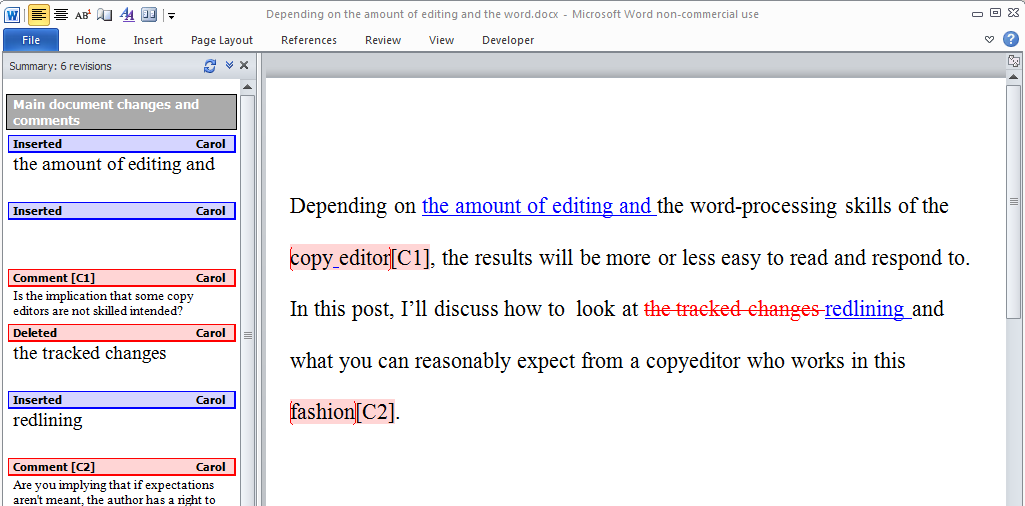
Task: Open the Review tab
Action: [x=383, y=40]
